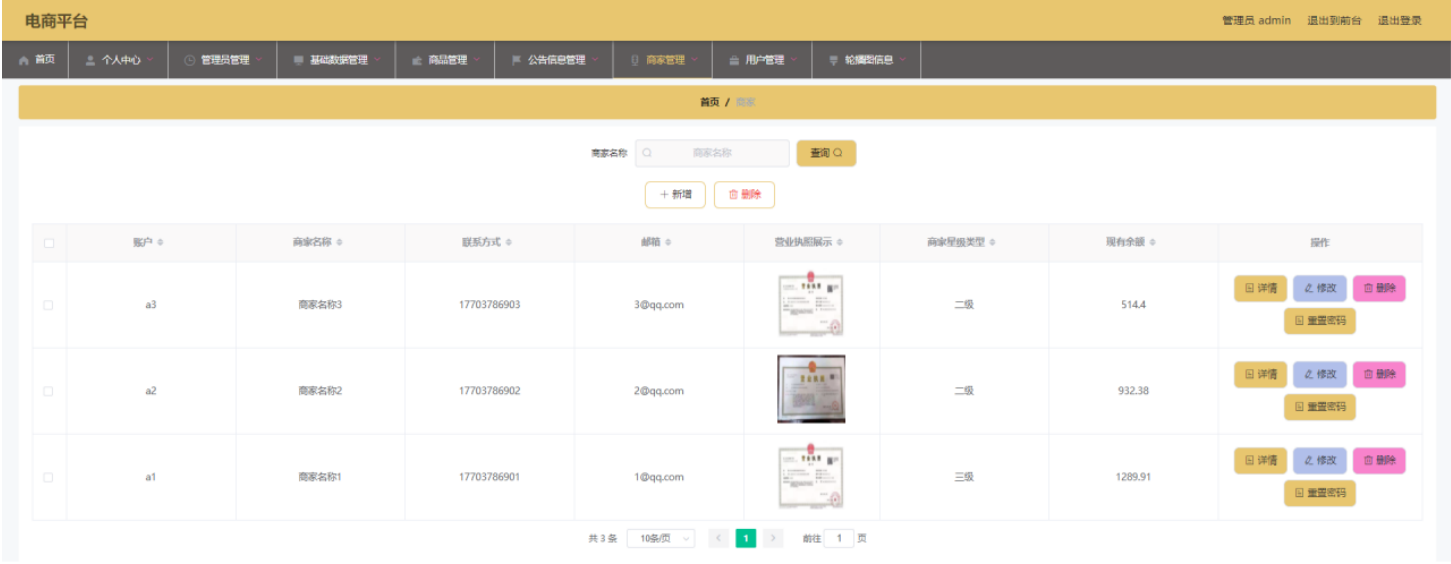The height and width of the screenshot is (564, 1451).
Task: Click the search magnifier in 商家名称 field
Action: tap(647, 153)
